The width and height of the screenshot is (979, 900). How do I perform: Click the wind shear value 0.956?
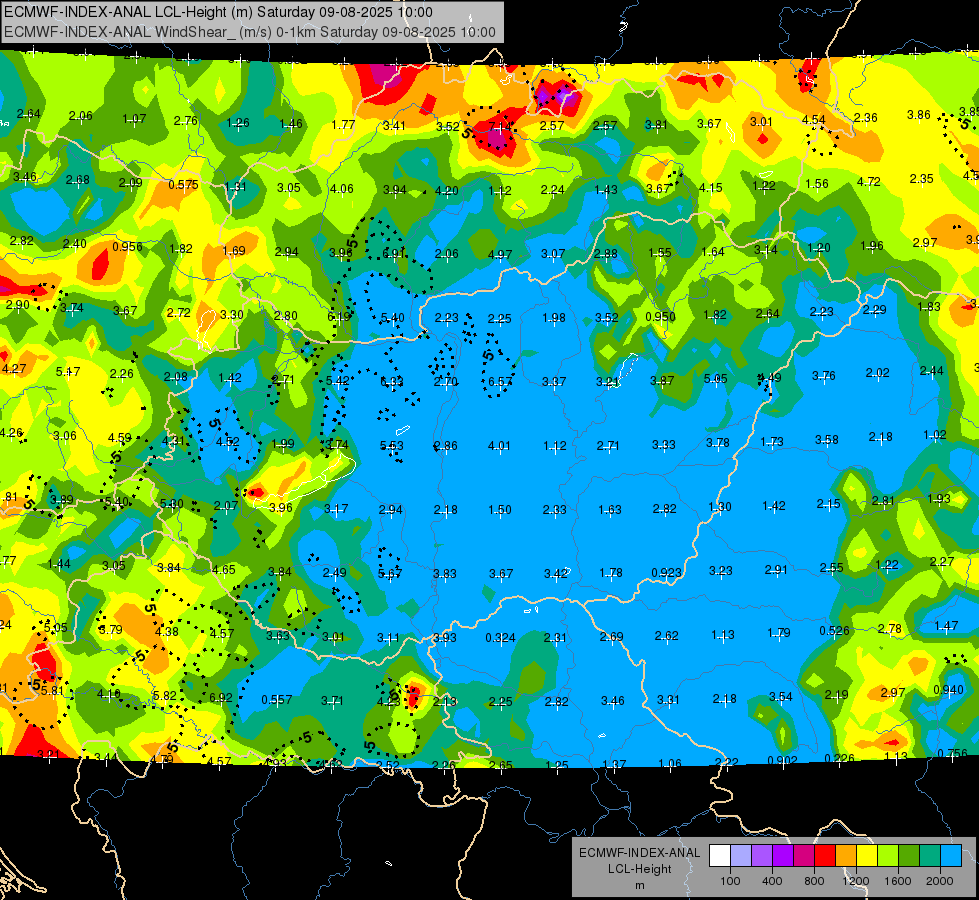(x=127, y=247)
